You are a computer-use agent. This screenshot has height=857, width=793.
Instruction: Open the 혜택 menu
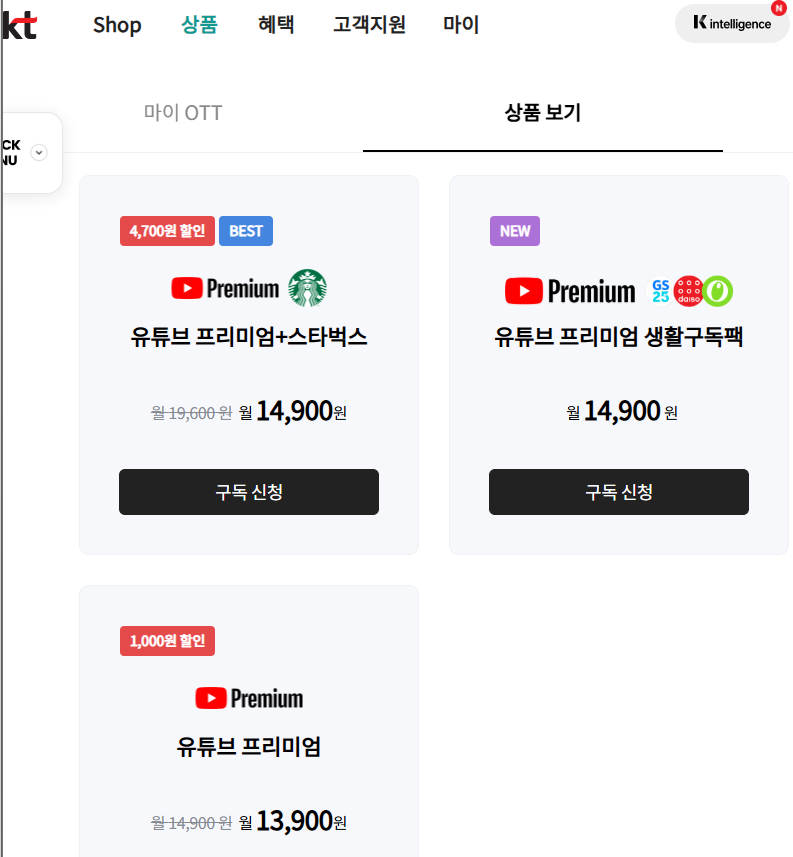coord(276,25)
